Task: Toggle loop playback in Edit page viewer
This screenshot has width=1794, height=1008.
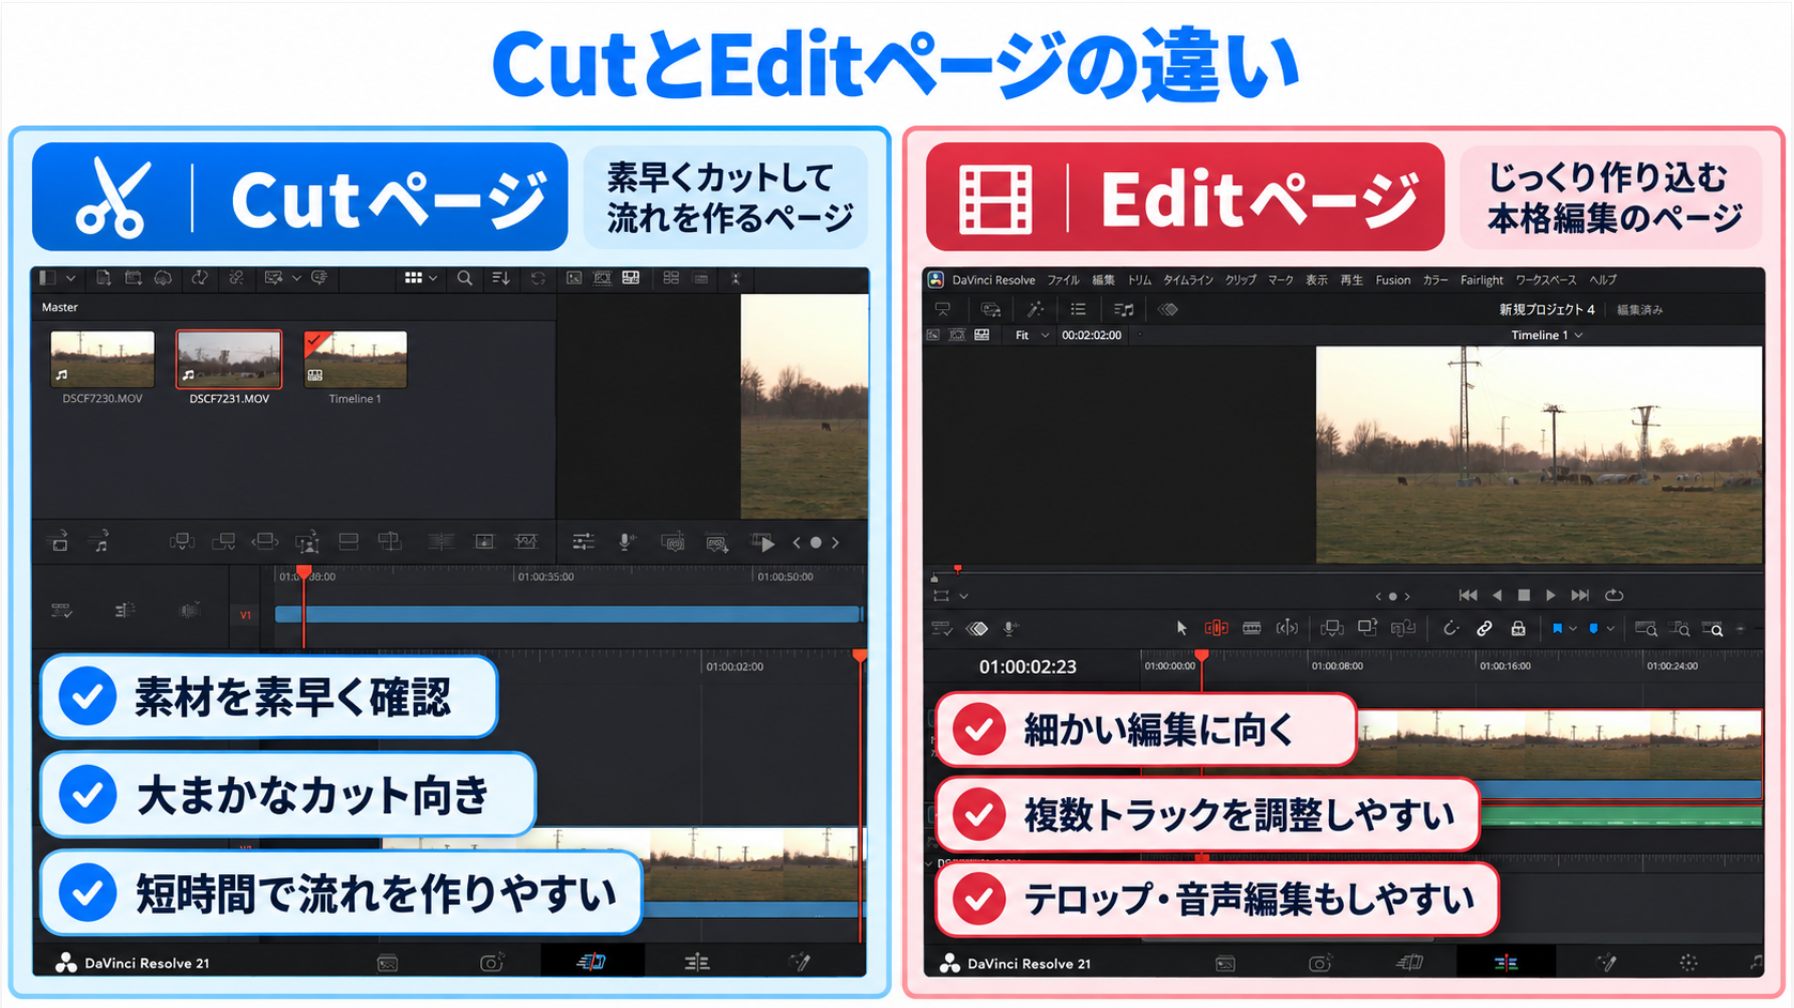Action: click(x=1614, y=595)
